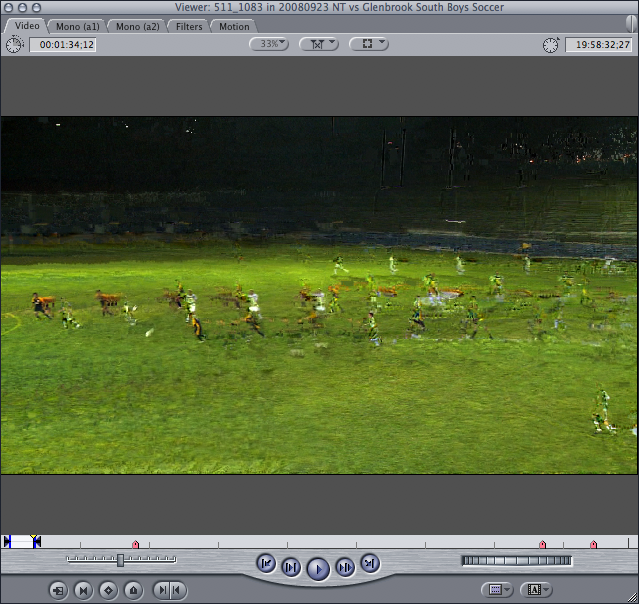Switch to the Filters tab
639x604 pixels.
coord(189,26)
